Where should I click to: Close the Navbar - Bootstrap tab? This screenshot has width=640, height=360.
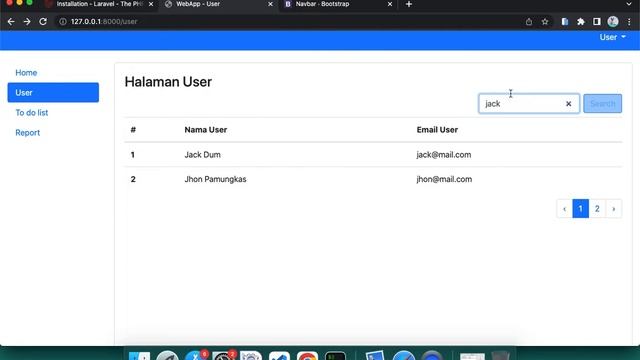[x=390, y=4]
